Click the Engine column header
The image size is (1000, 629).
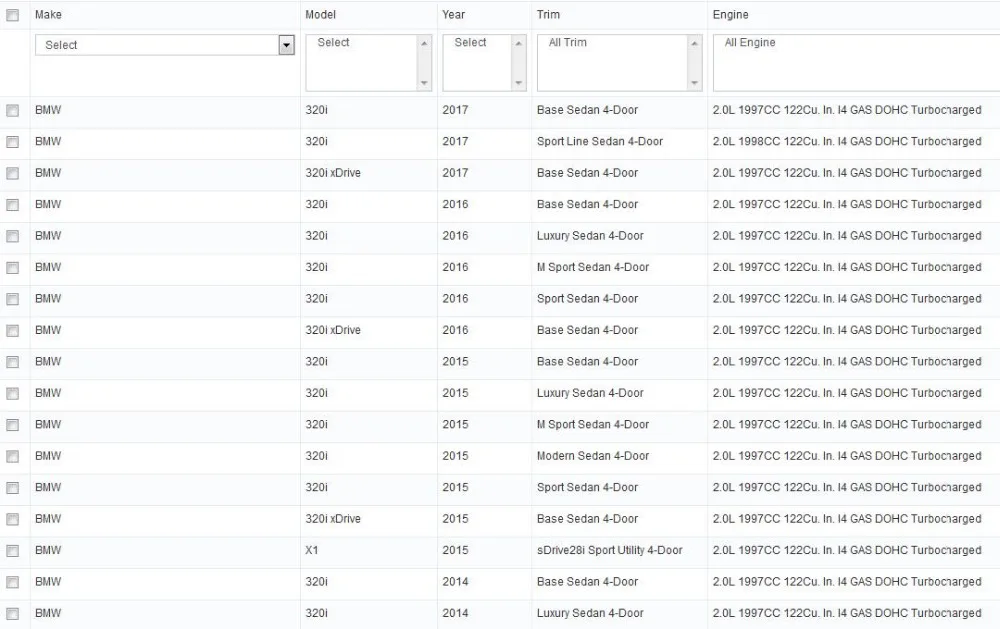click(x=730, y=14)
